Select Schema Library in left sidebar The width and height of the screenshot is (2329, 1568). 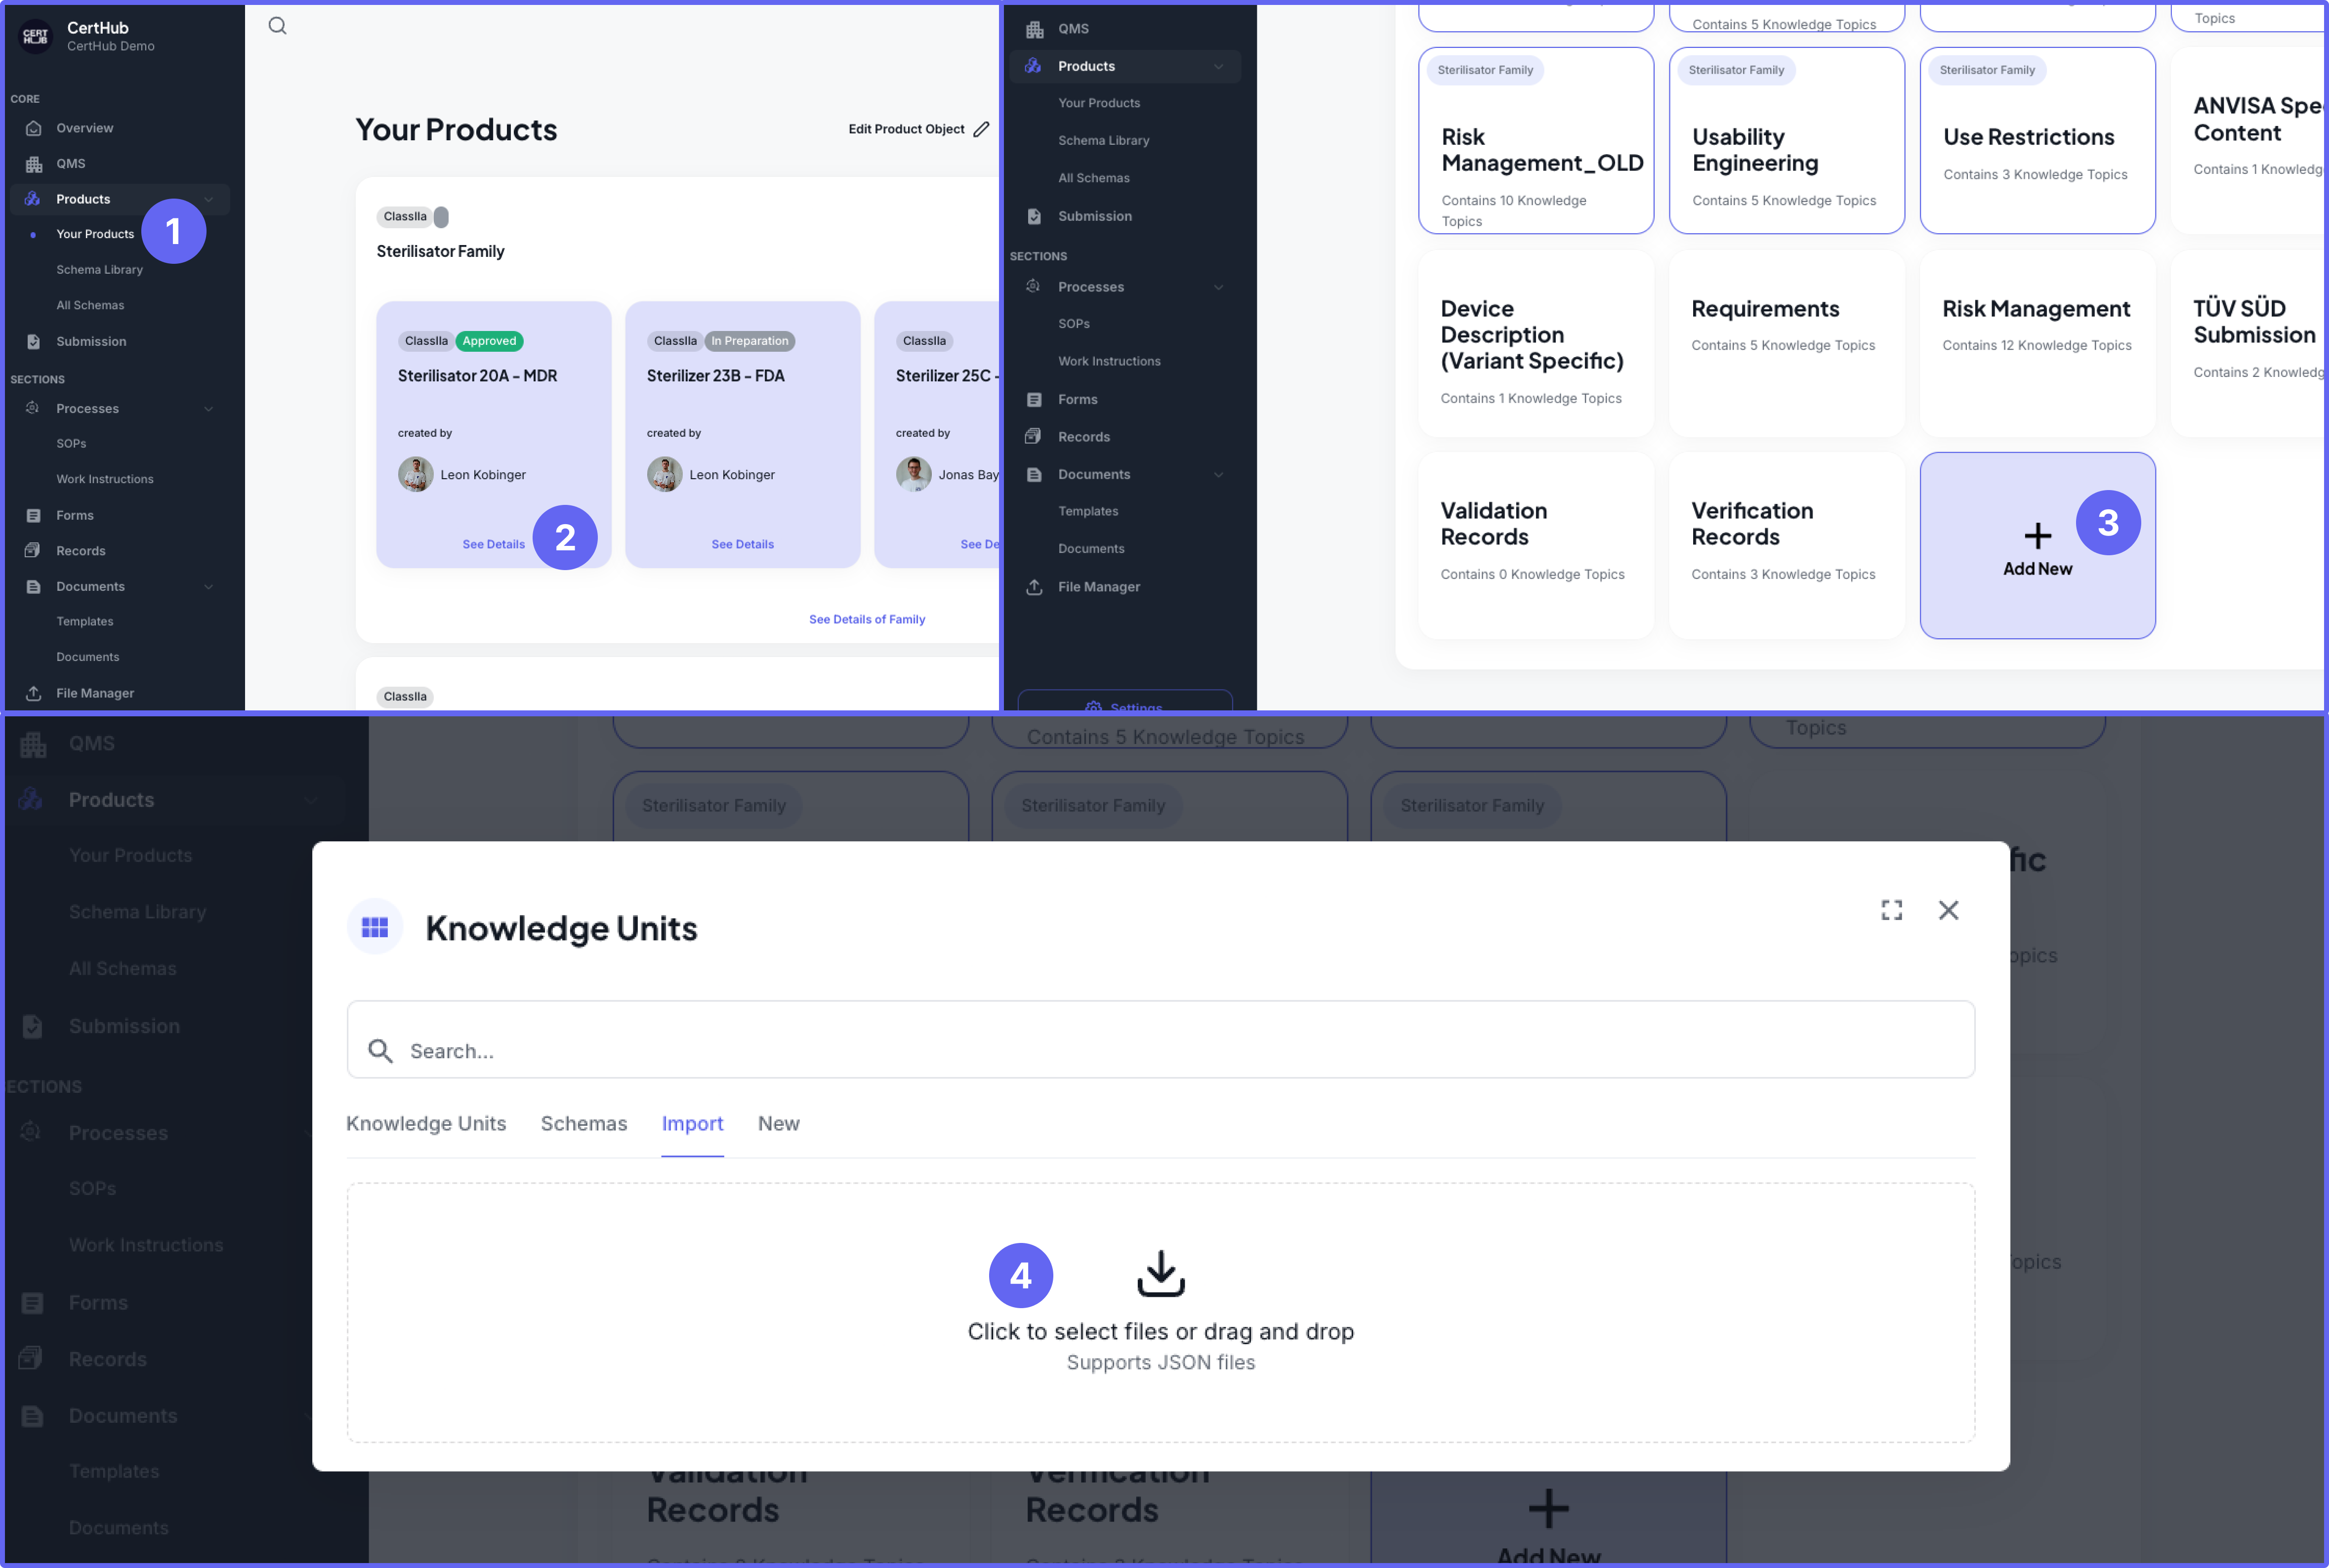coord(99,270)
